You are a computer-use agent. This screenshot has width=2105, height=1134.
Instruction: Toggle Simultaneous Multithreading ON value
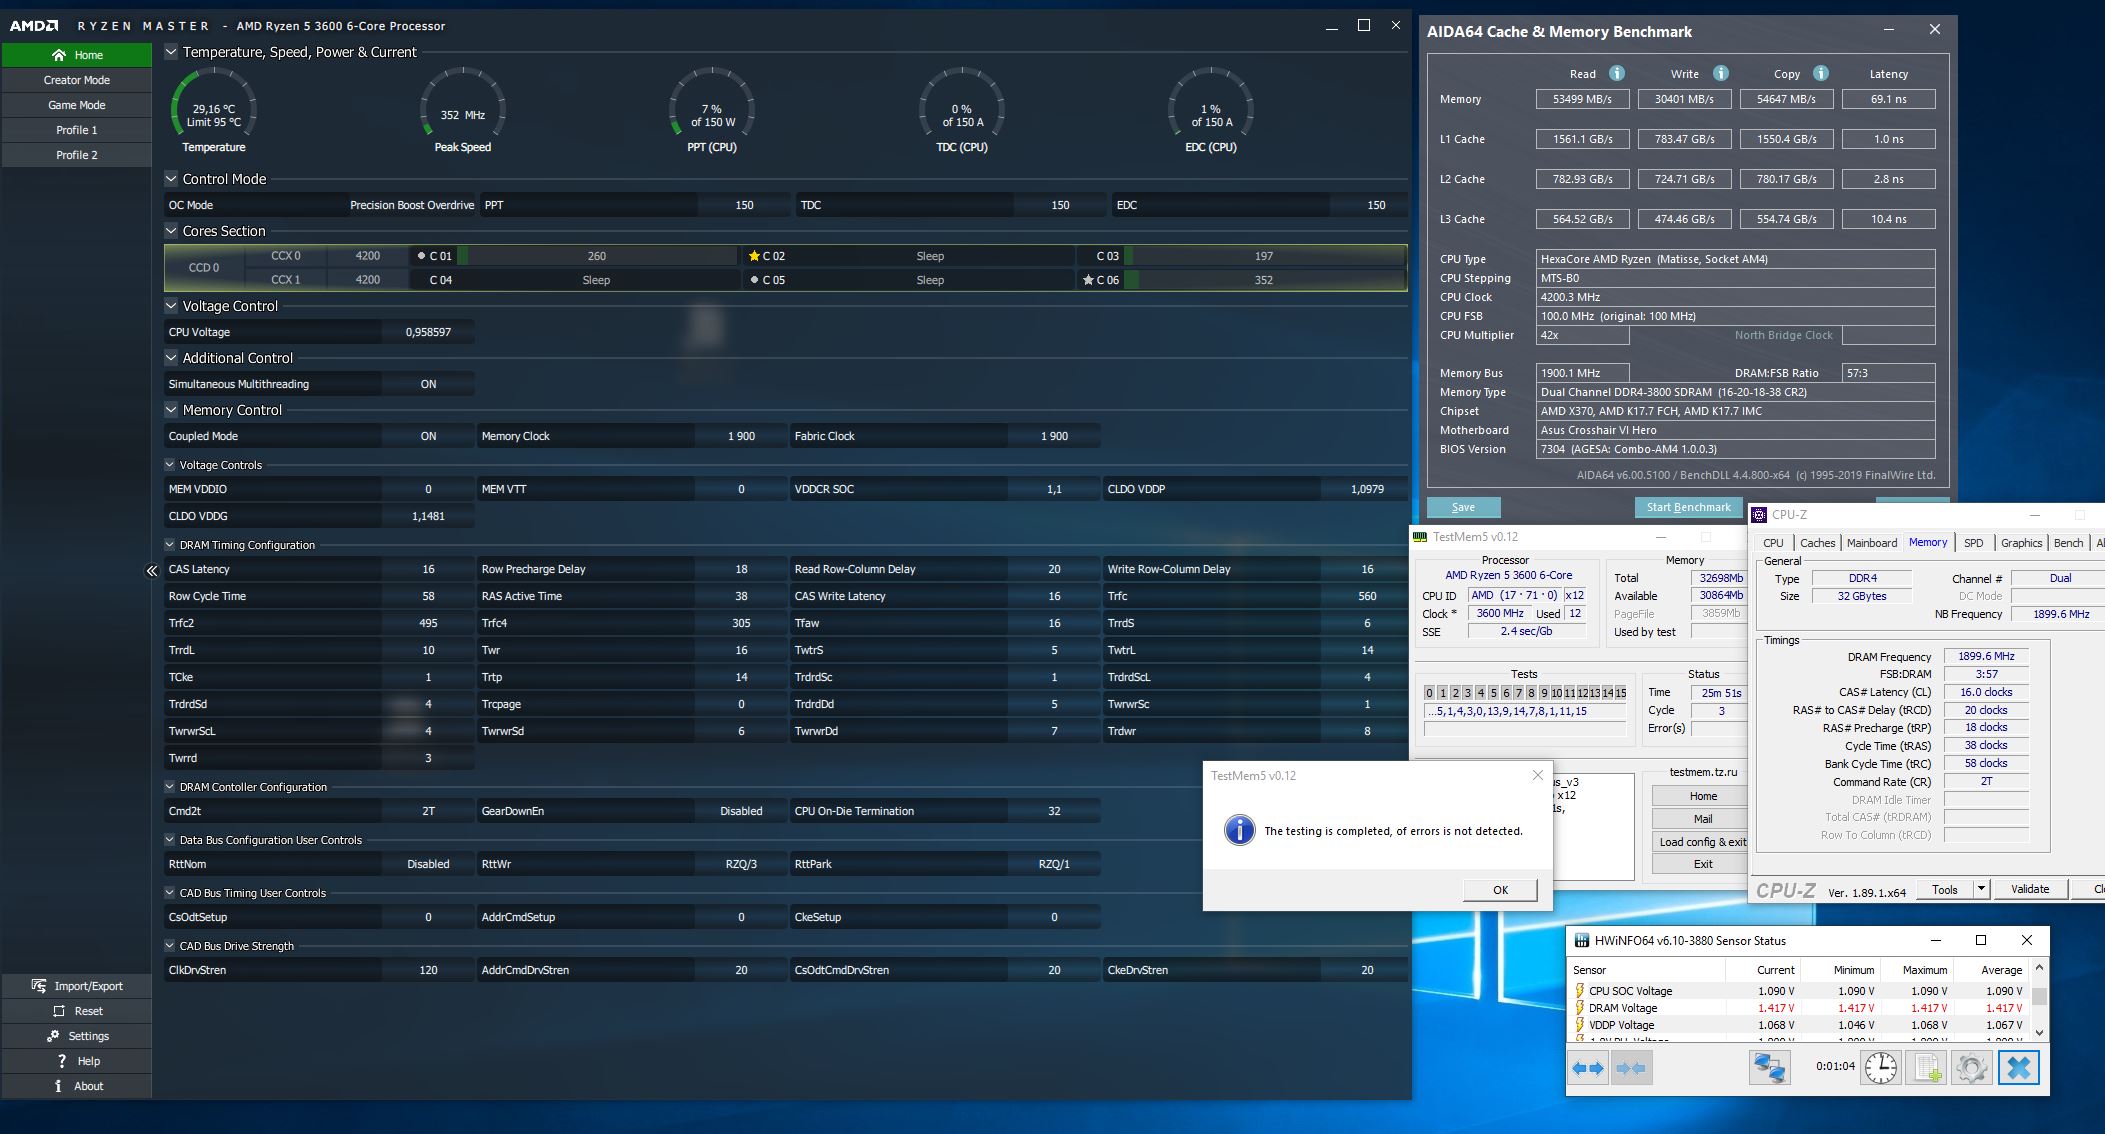(x=428, y=384)
